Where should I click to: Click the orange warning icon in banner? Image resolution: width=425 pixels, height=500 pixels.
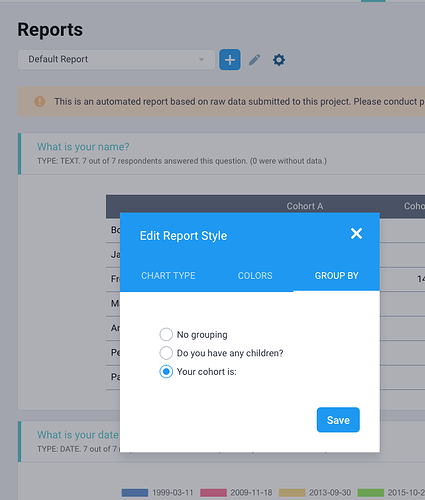click(x=40, y=101)
